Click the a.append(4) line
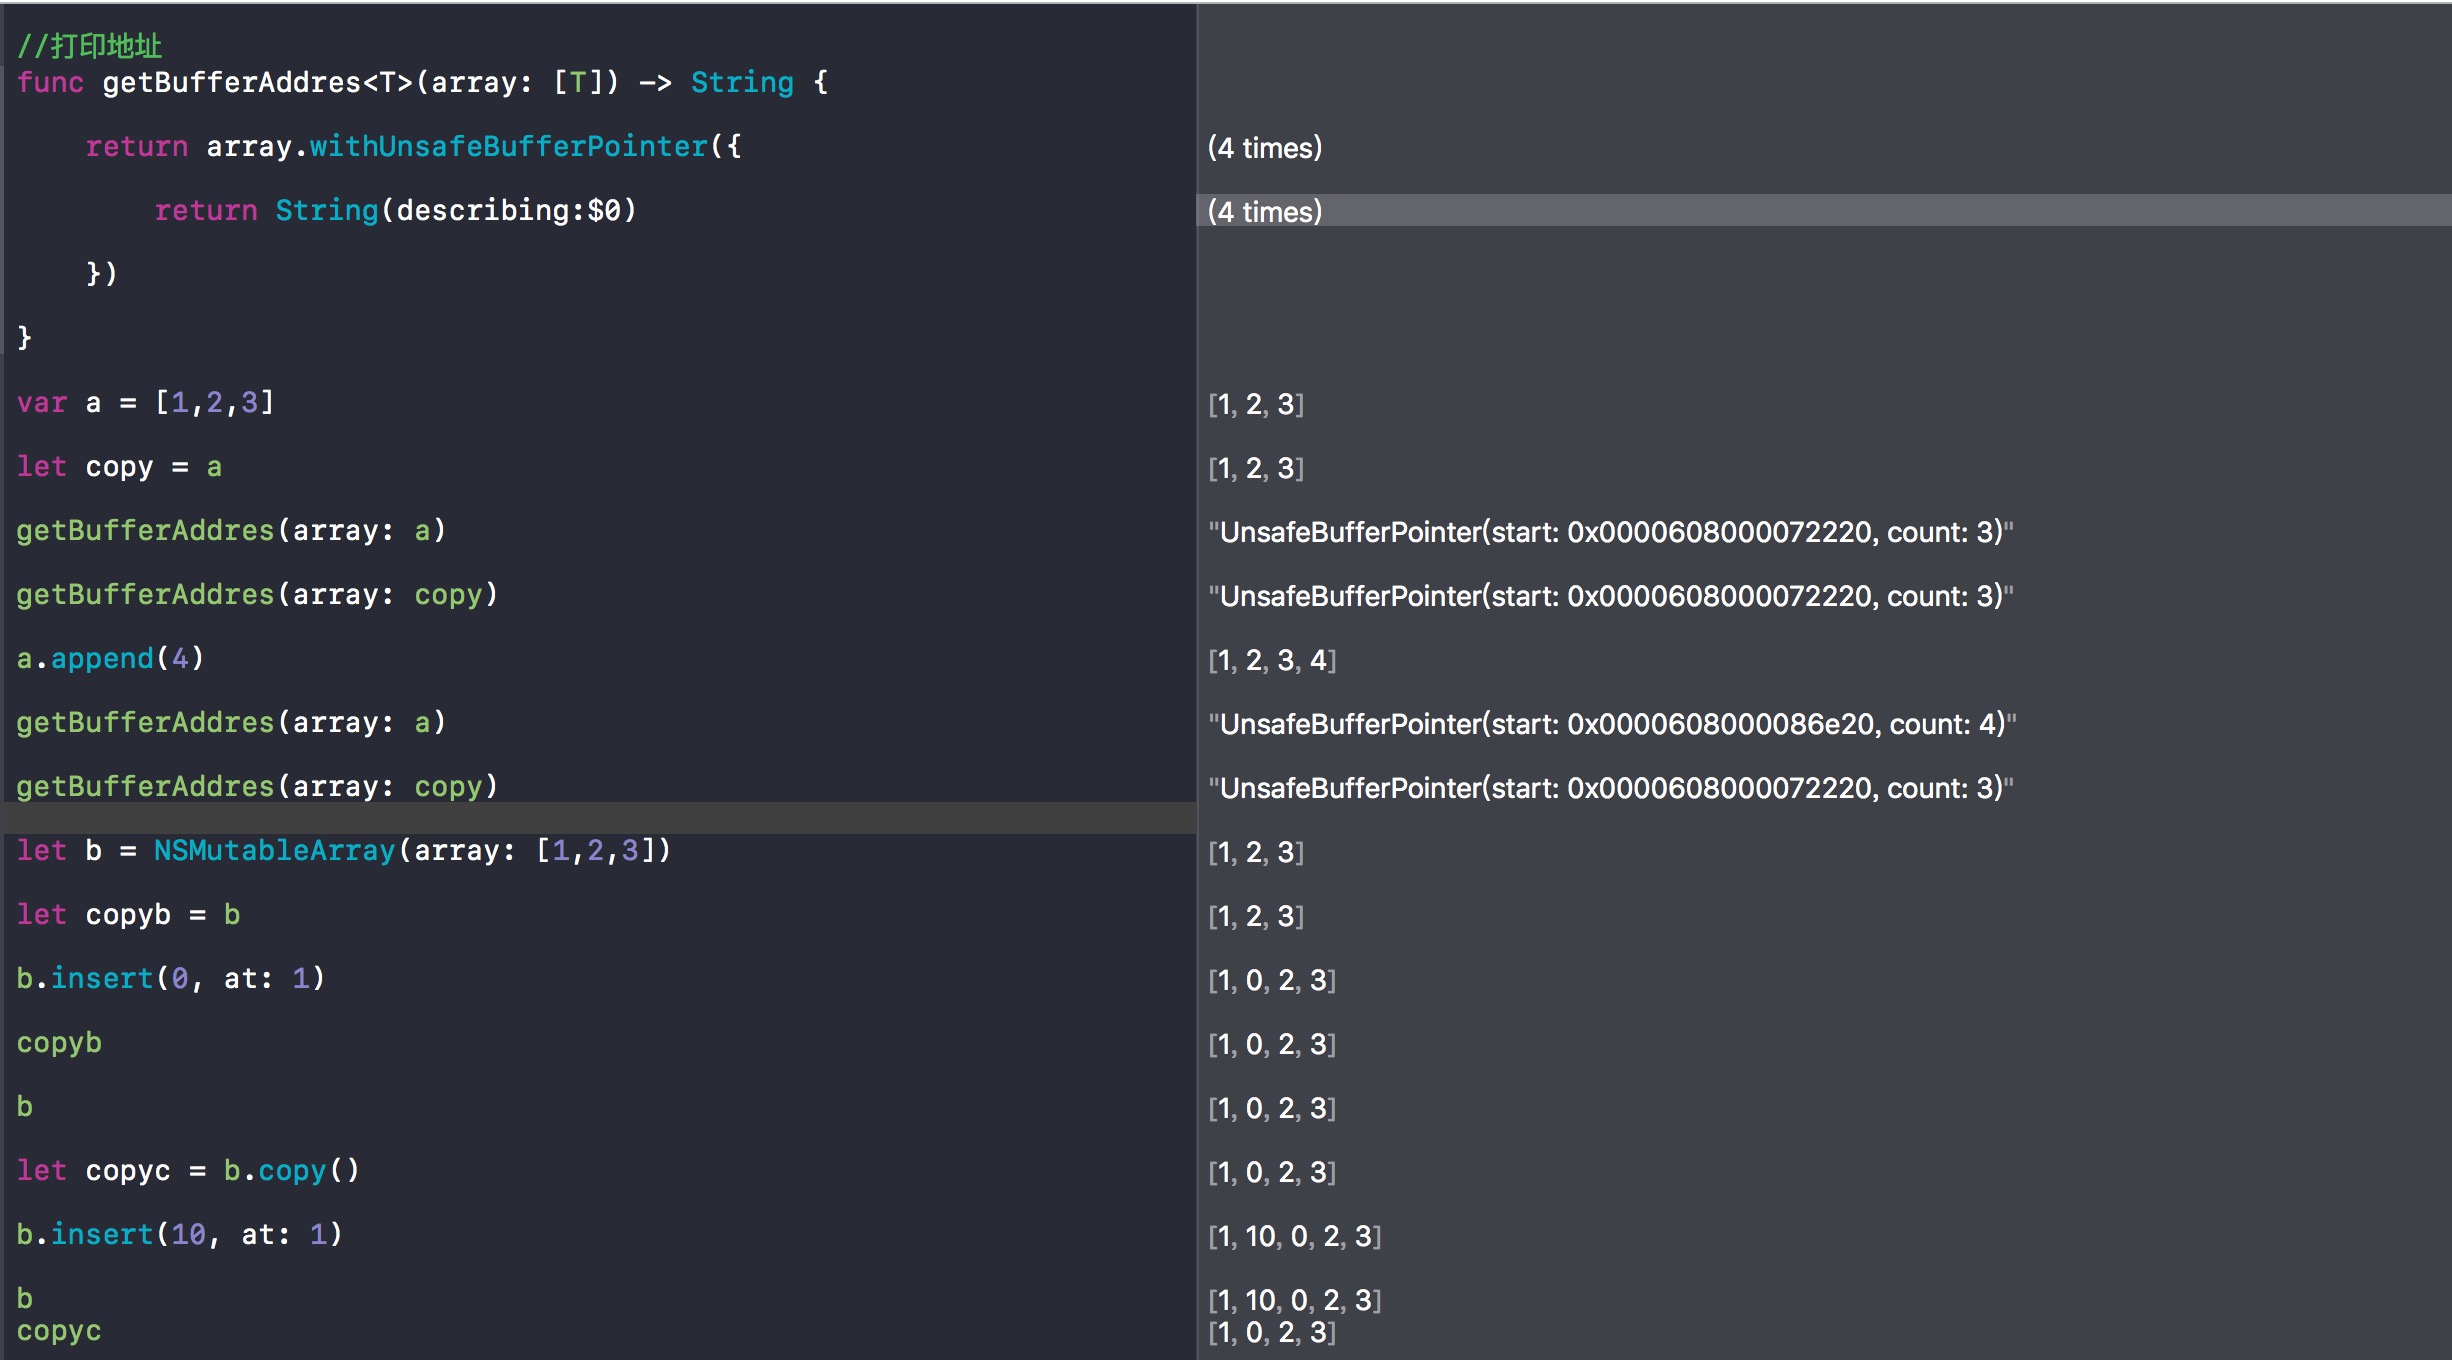 coord(111,658)
